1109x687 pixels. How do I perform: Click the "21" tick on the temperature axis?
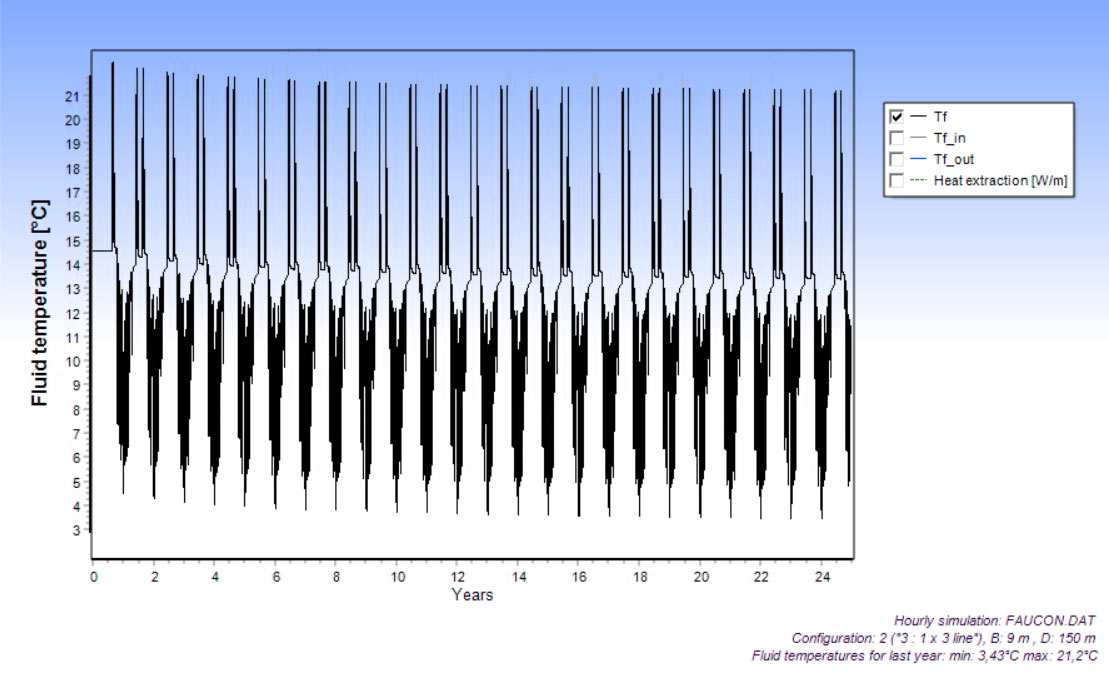73,96
